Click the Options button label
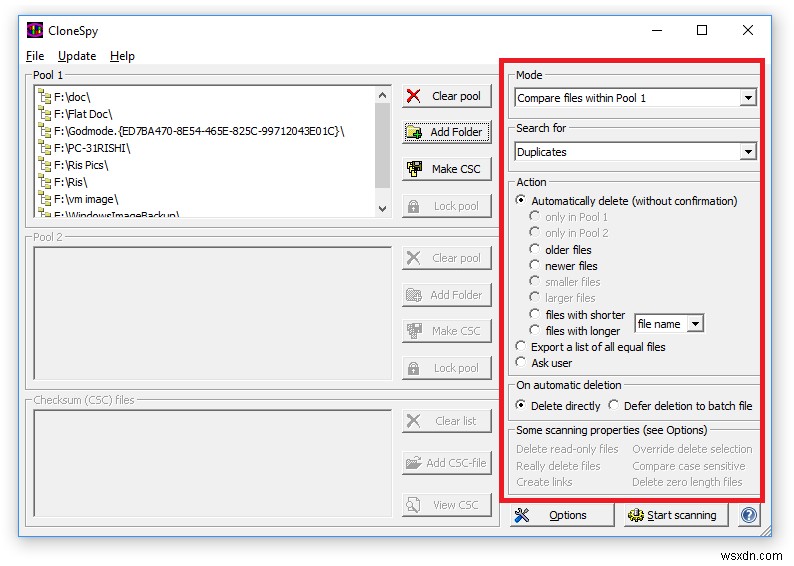Image resolution: width=794 pixels, height=566 pixels. (x=568, y=515)
